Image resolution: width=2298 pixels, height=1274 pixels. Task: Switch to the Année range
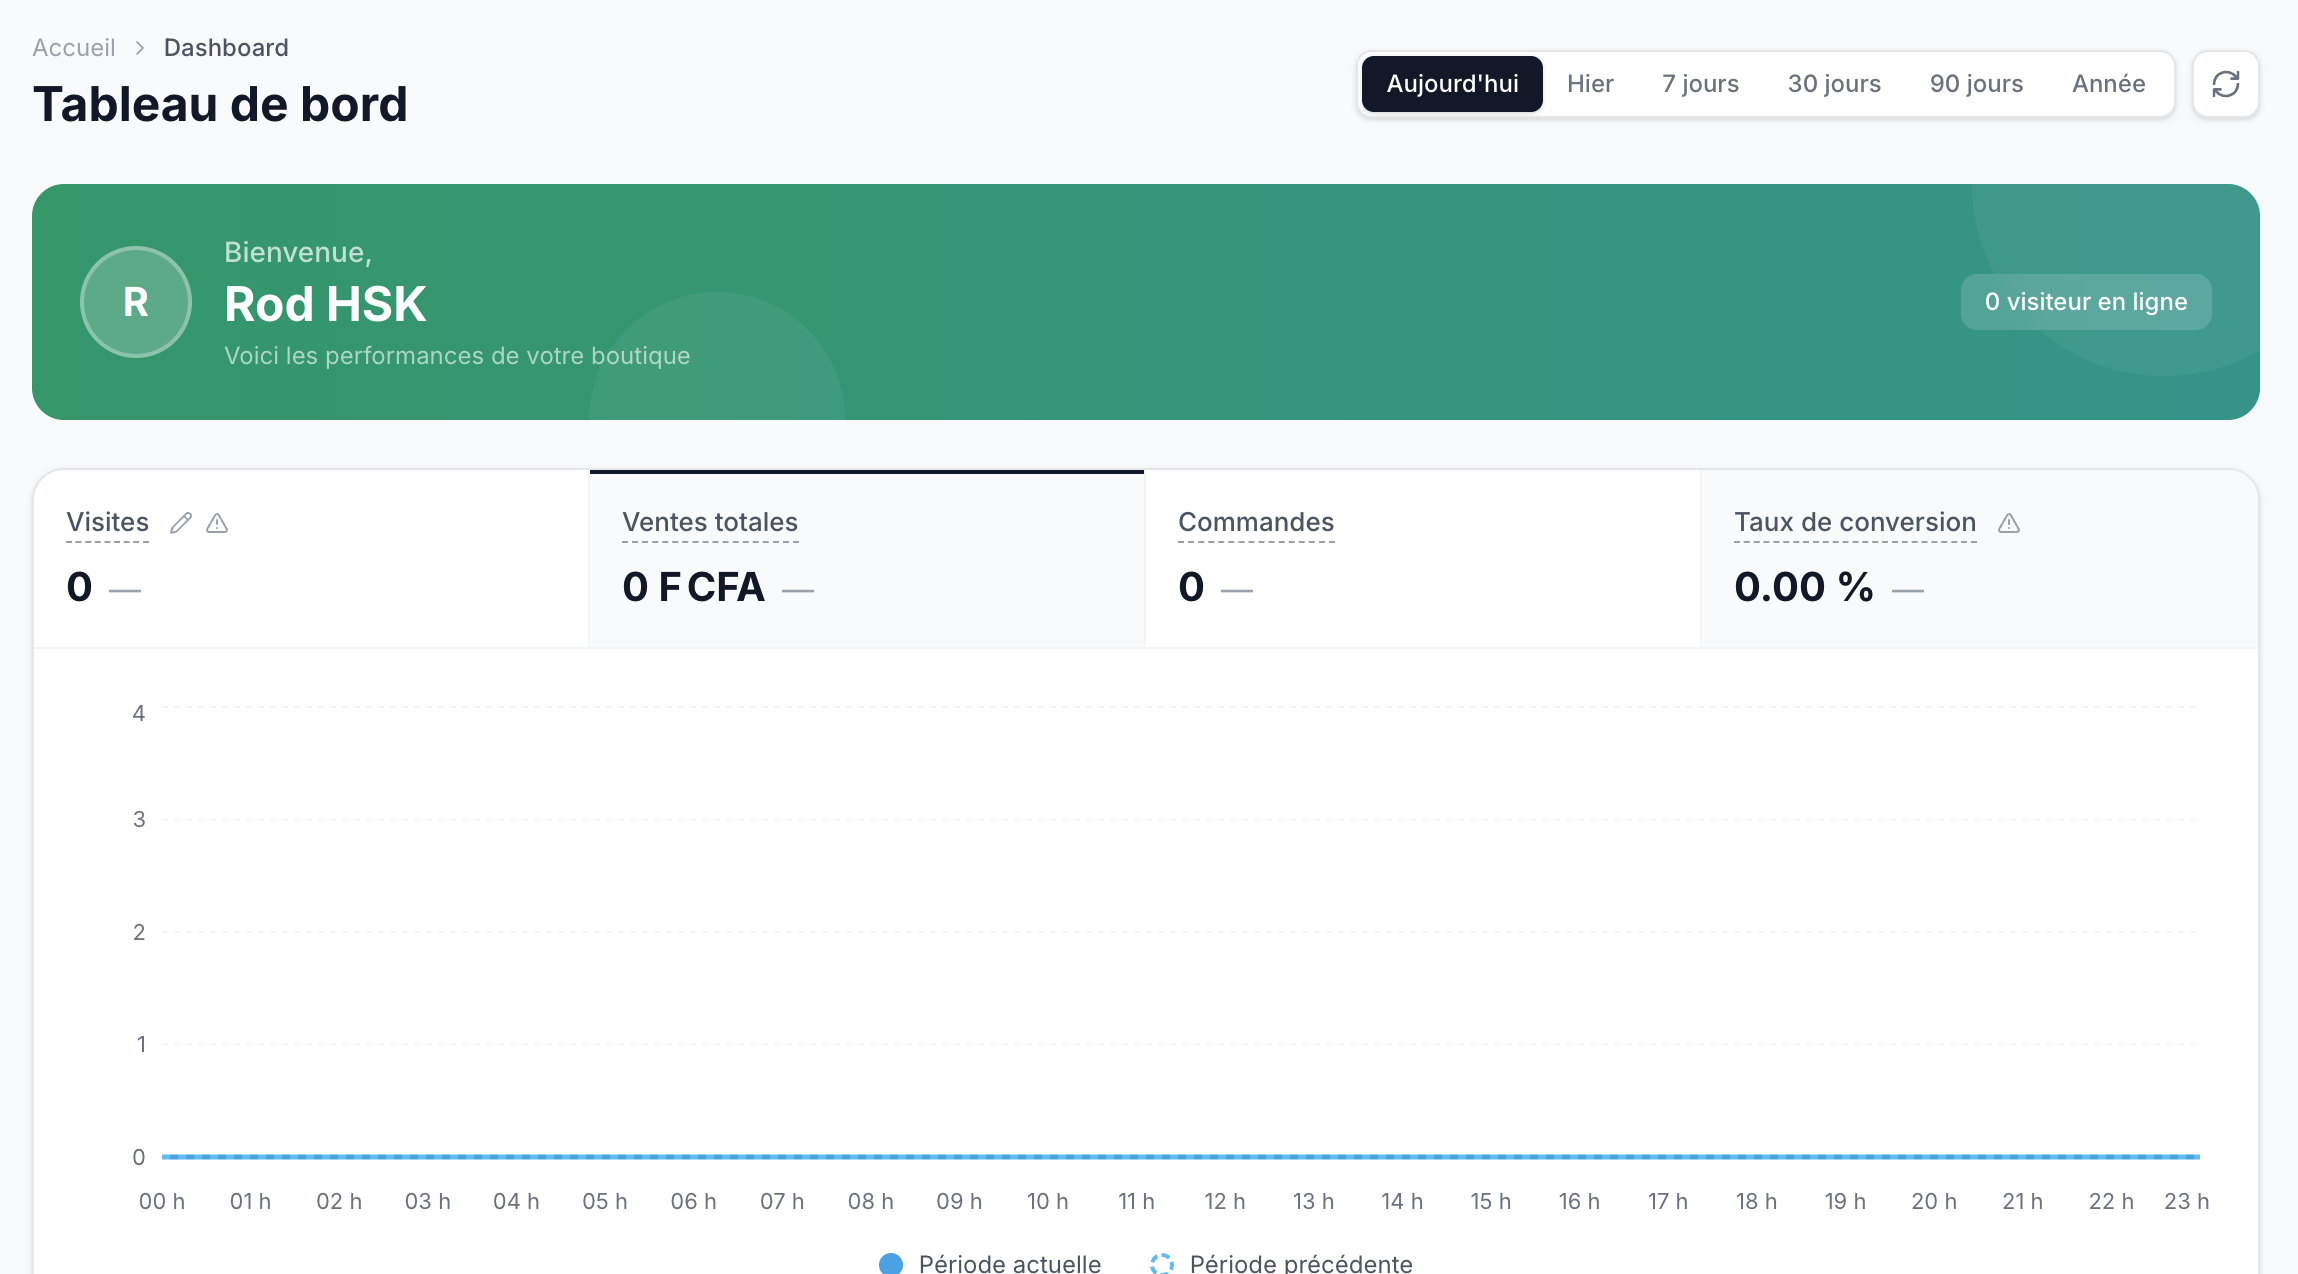2108,84
